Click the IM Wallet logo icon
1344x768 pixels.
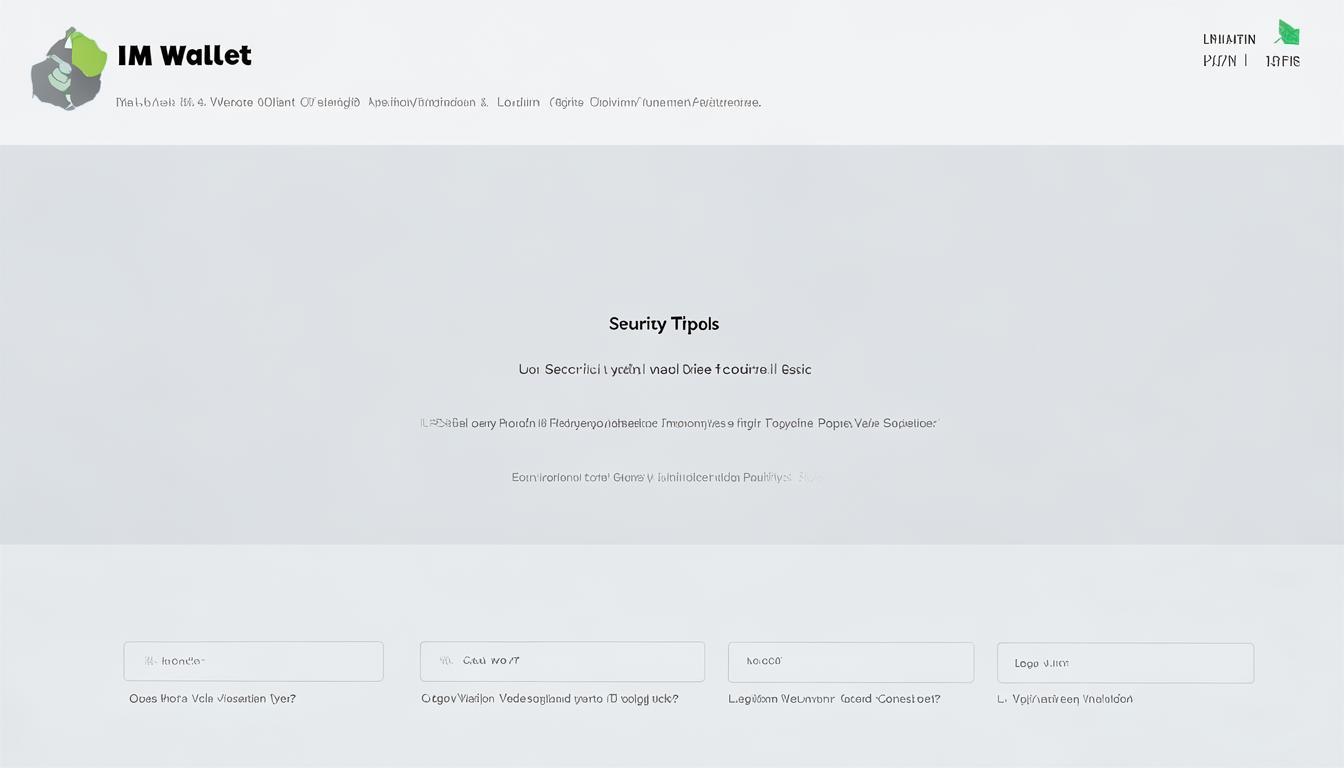68,68
